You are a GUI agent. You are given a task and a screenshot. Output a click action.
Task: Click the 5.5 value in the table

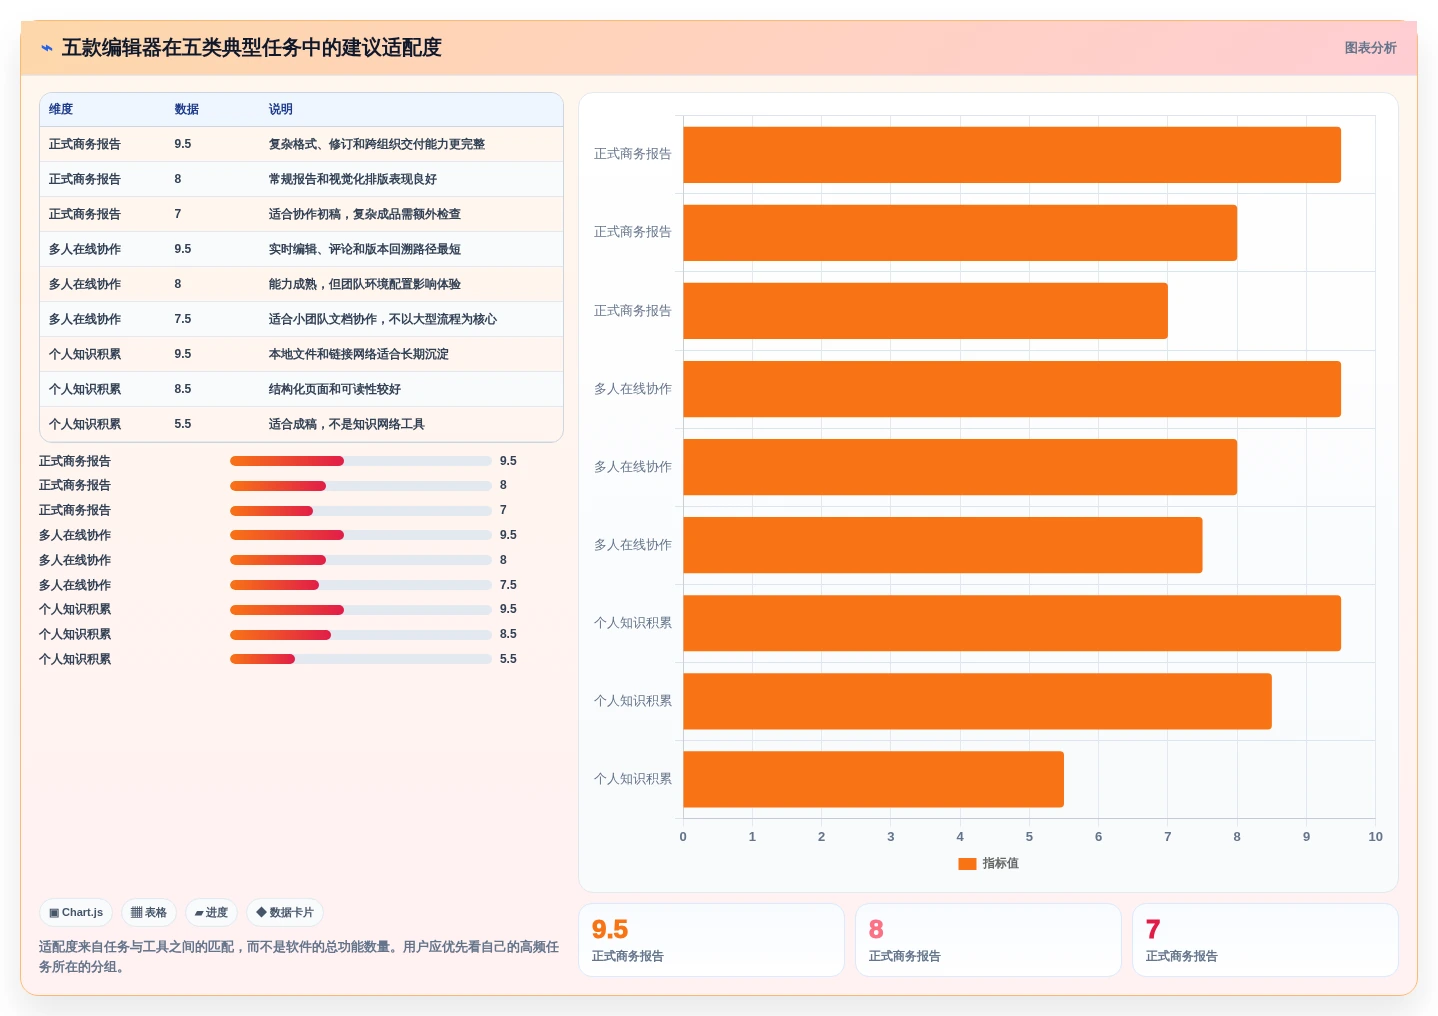click(182, 424)
